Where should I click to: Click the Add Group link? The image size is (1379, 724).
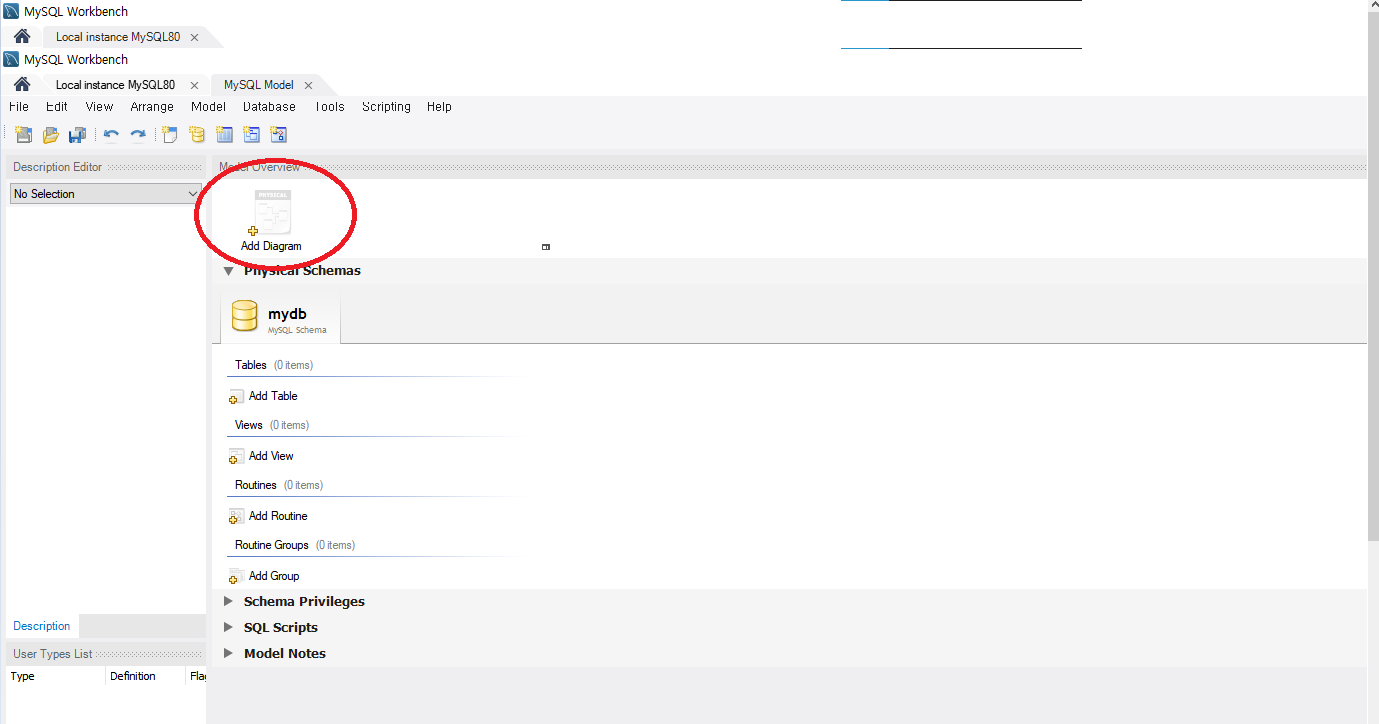[274, 576]
